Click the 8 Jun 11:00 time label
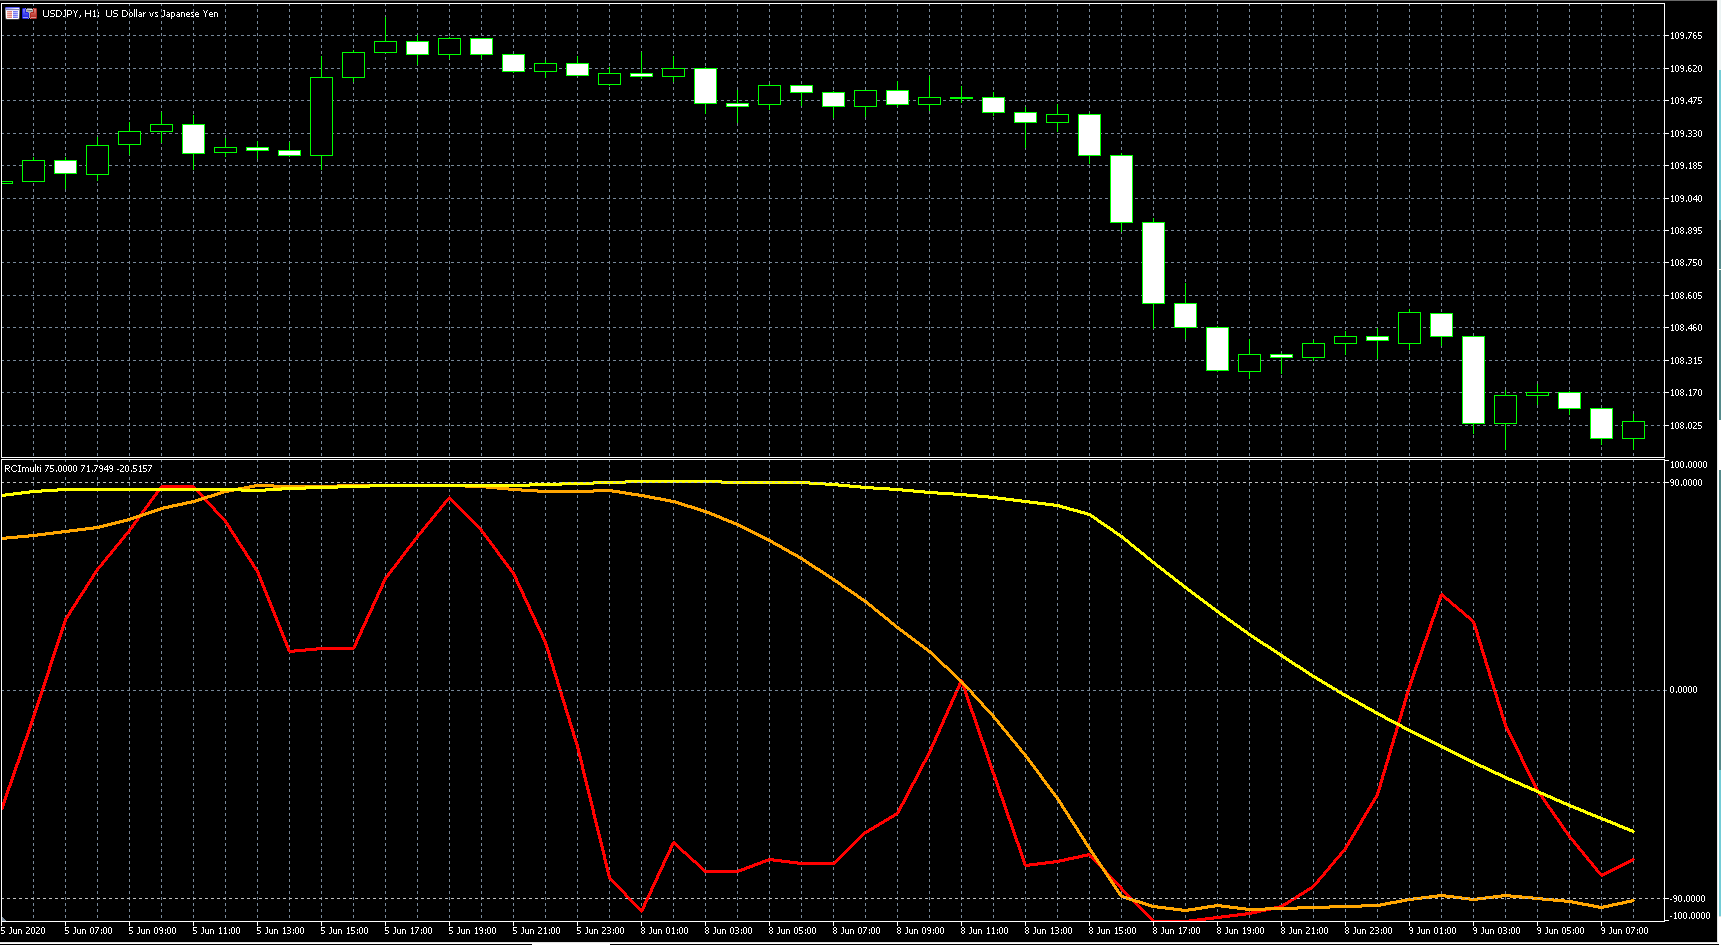Image resolution: width=1721 pixels, height=945 pixels. pos(984,931)
